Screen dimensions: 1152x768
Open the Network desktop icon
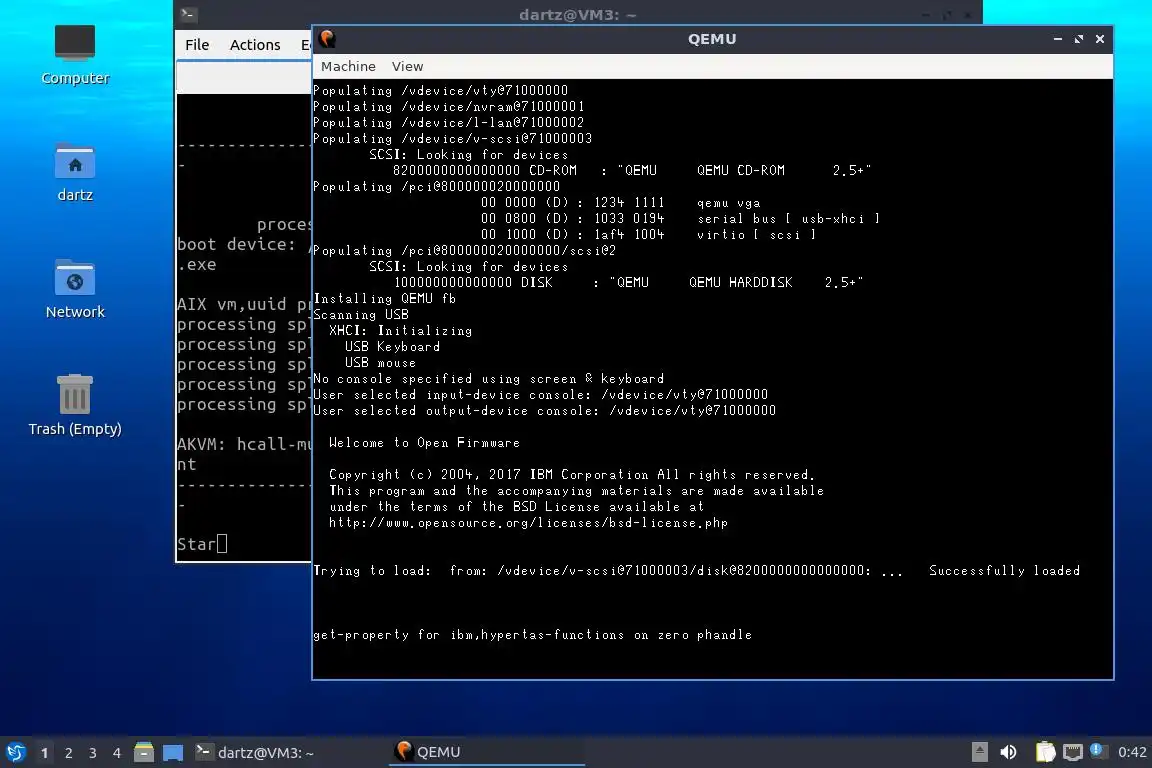pos(75,289)
